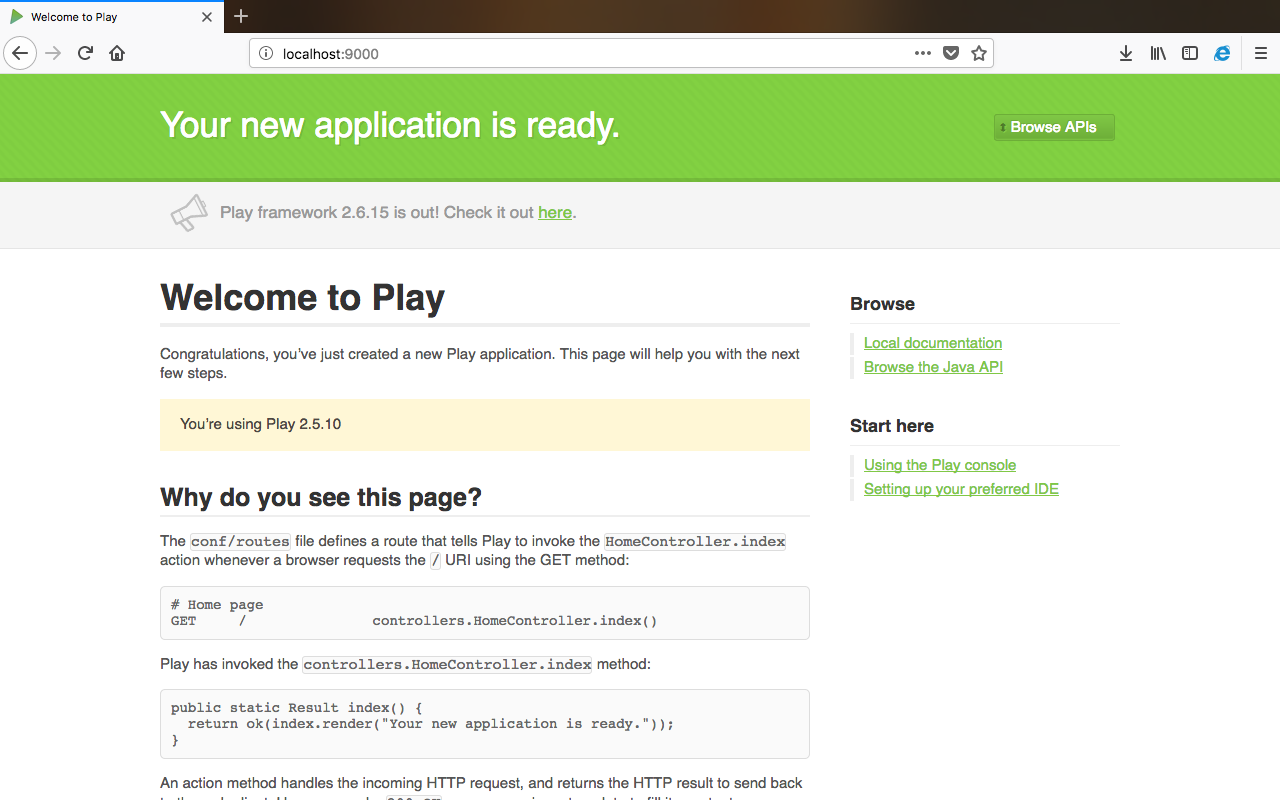Click the Play favicon on the browser tab
The image size is (1280, 800).
click(x=17, y=16)
